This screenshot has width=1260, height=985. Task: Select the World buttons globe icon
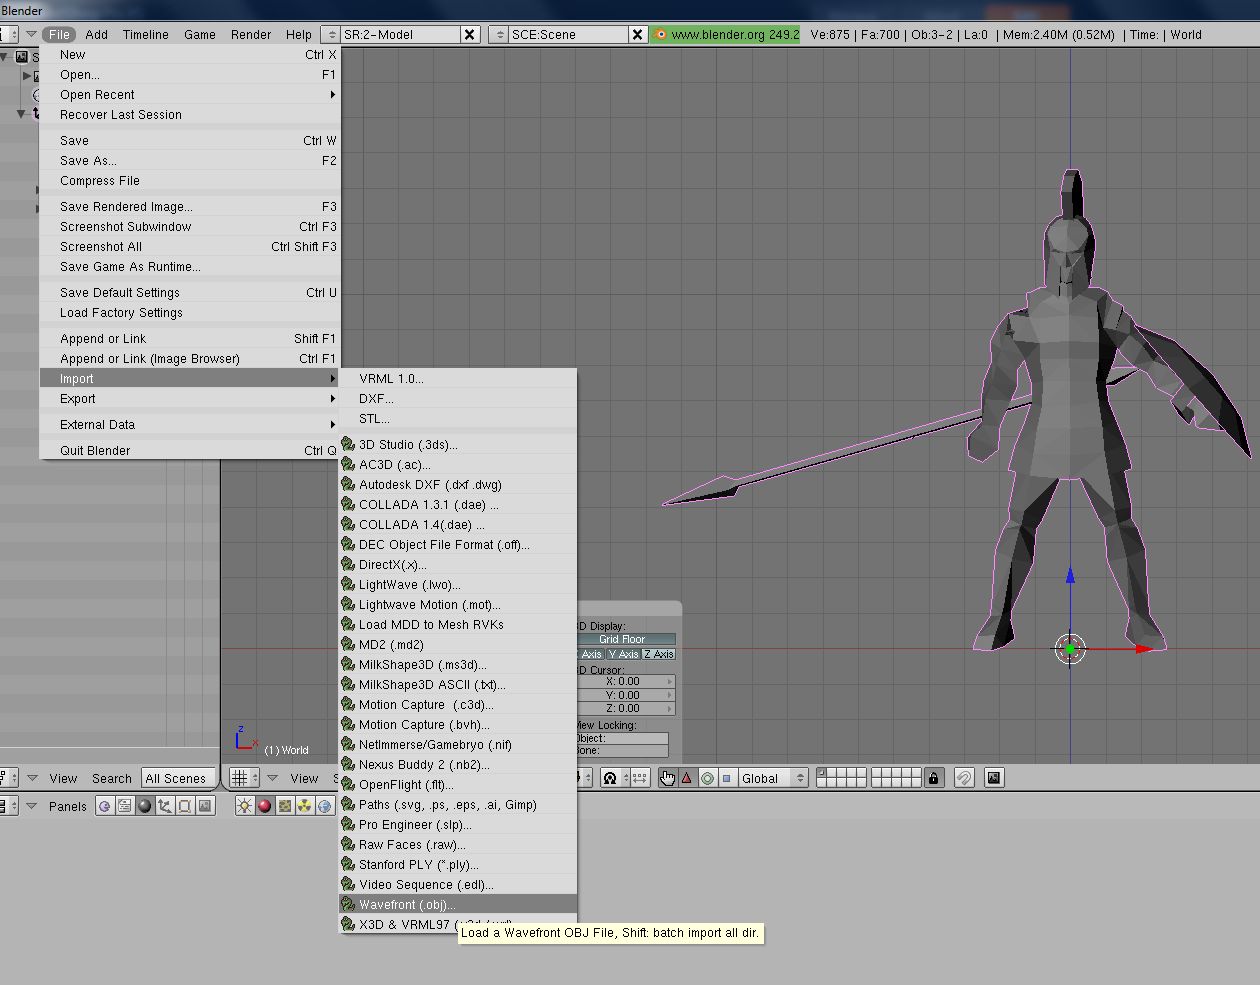325,806
